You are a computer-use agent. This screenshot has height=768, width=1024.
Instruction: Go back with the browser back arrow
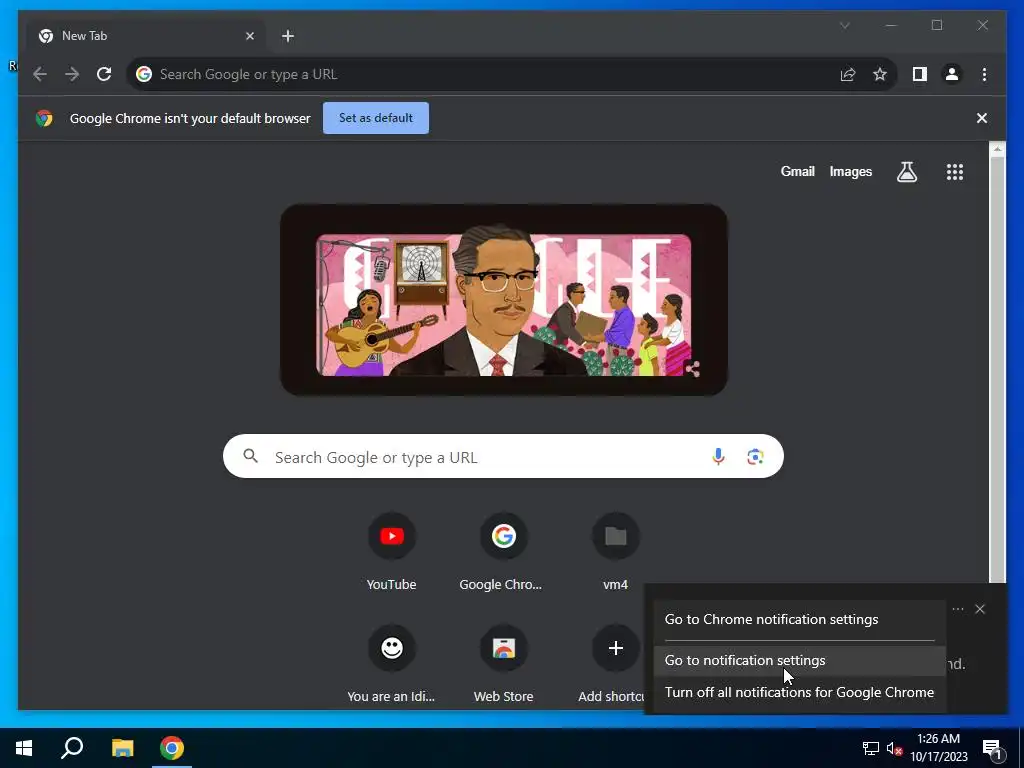point(40,74)
